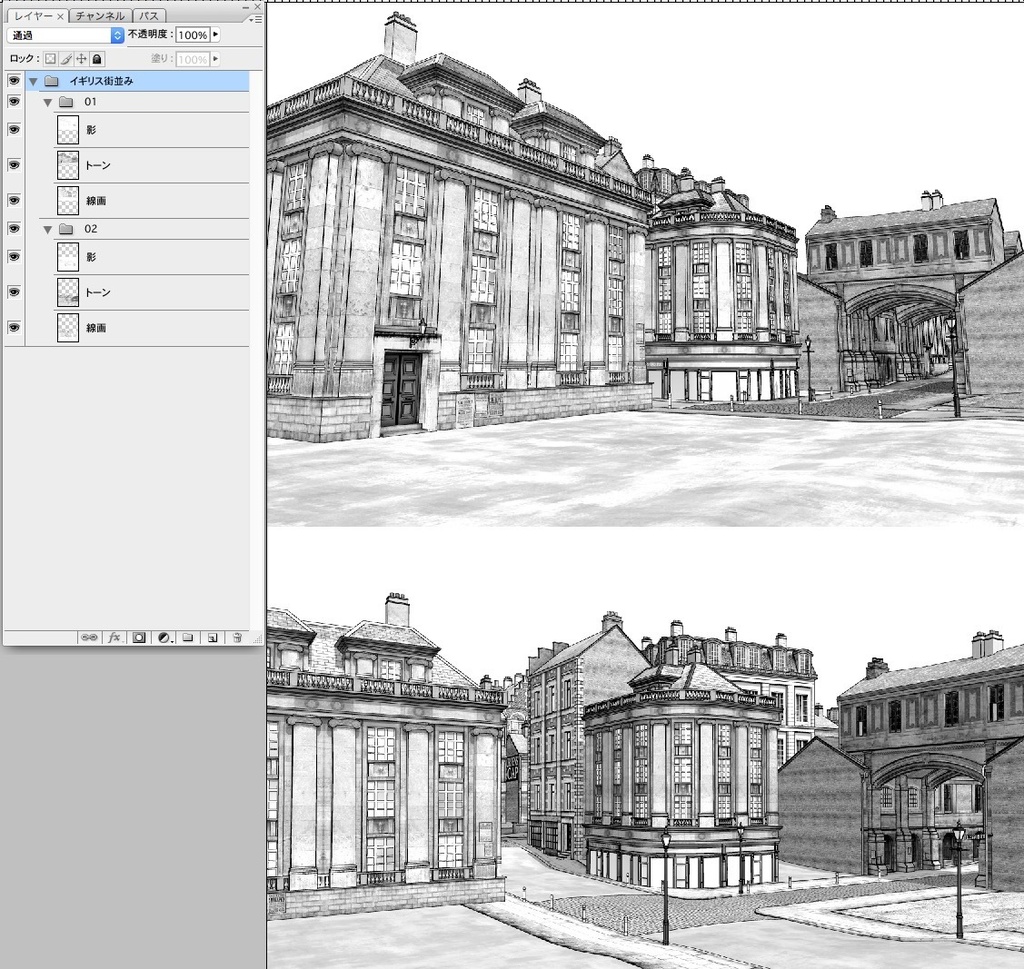Lock transparent pixels
Image resolution: width=1024 pixels, height=969 pixels.
tap(50, 59)
